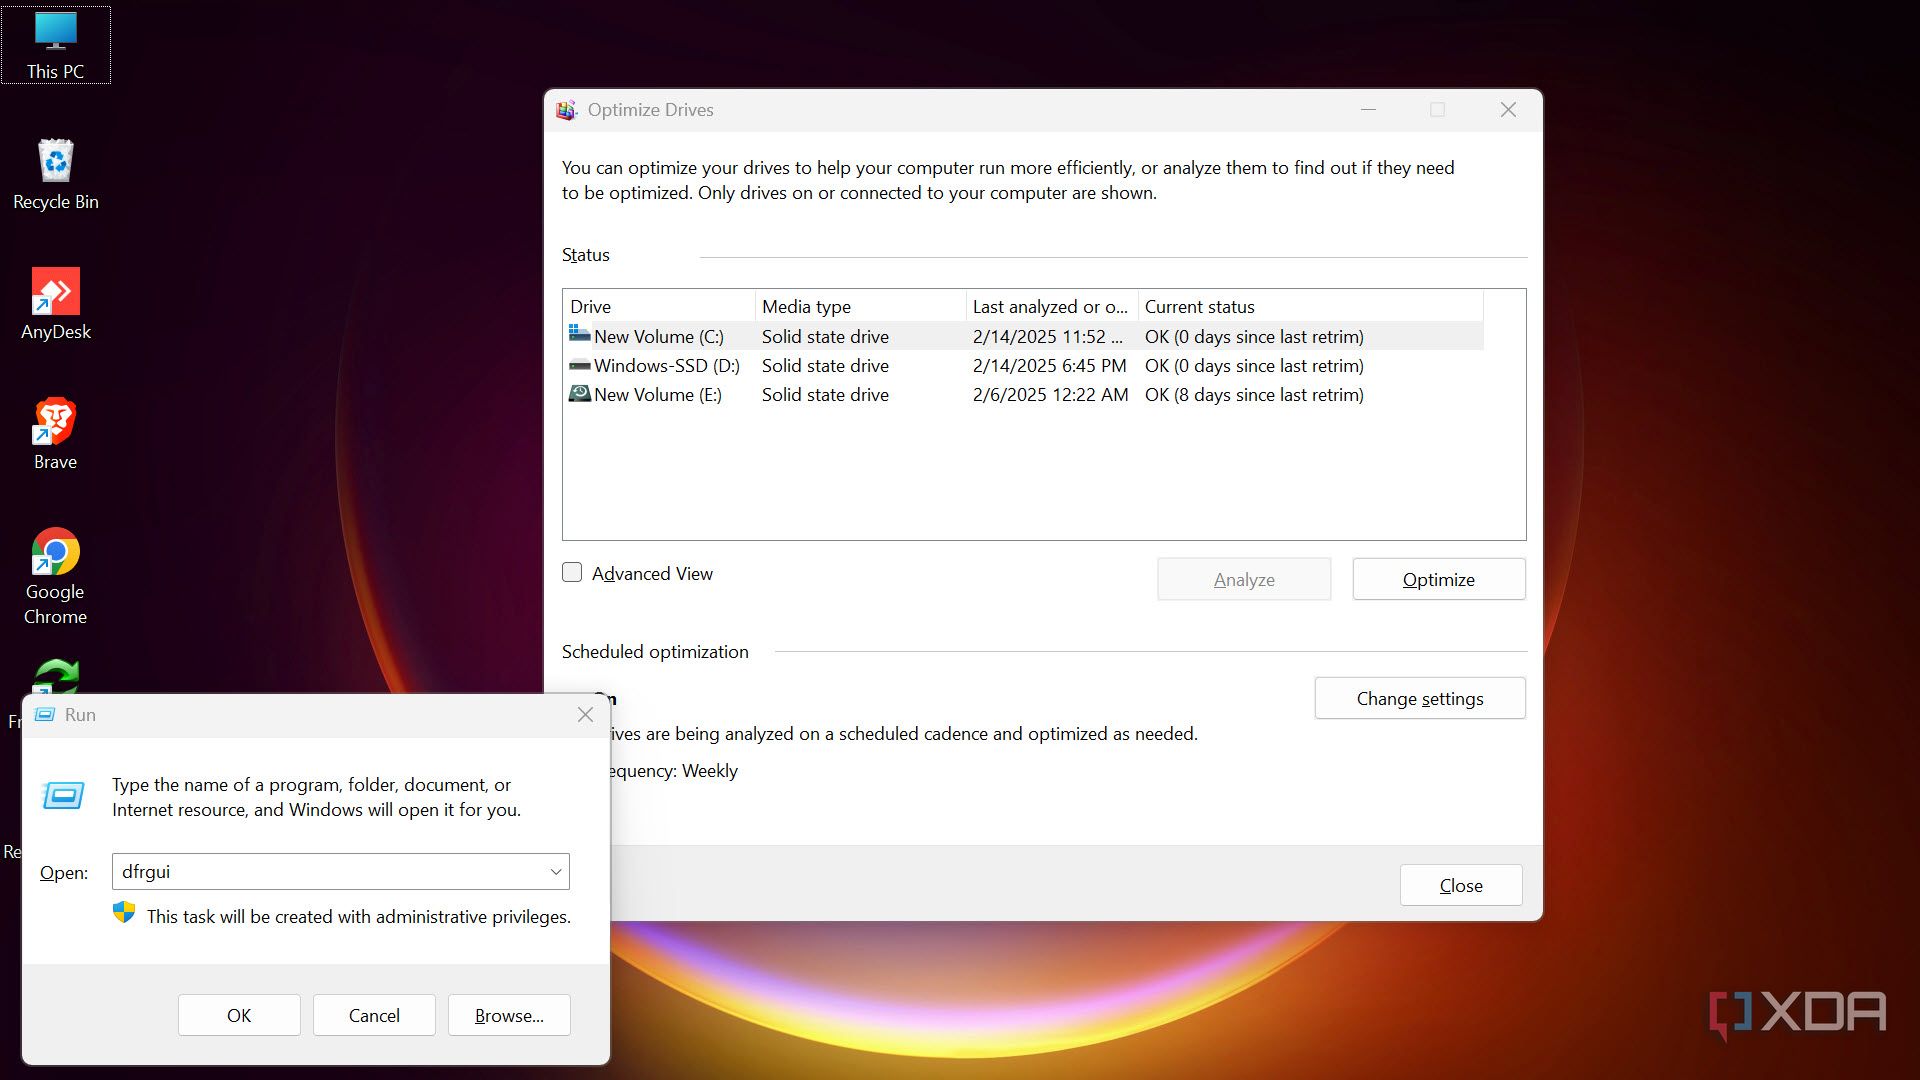Sort by the Drive column header
Viewport: 1920px width, 1080px height.
659,306
